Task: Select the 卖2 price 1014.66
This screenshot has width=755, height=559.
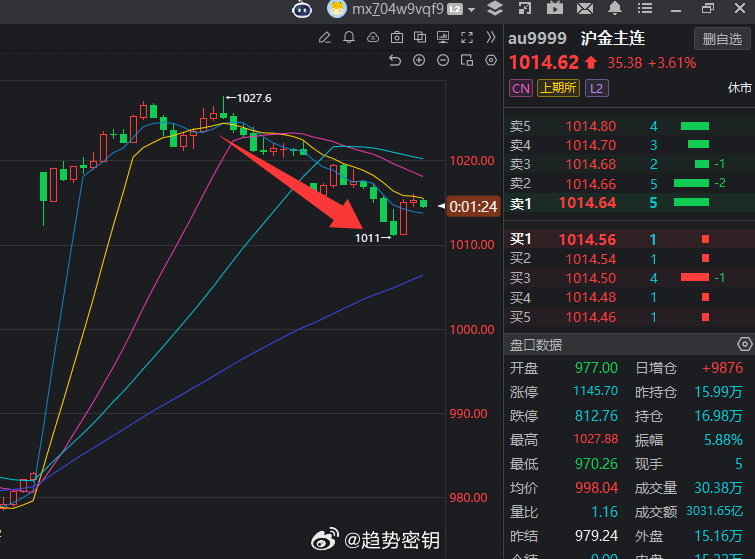Action: (591, 183)
